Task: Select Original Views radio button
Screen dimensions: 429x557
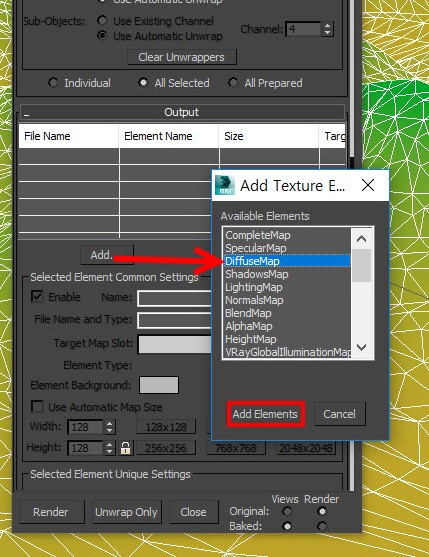Action: (287, 512)
